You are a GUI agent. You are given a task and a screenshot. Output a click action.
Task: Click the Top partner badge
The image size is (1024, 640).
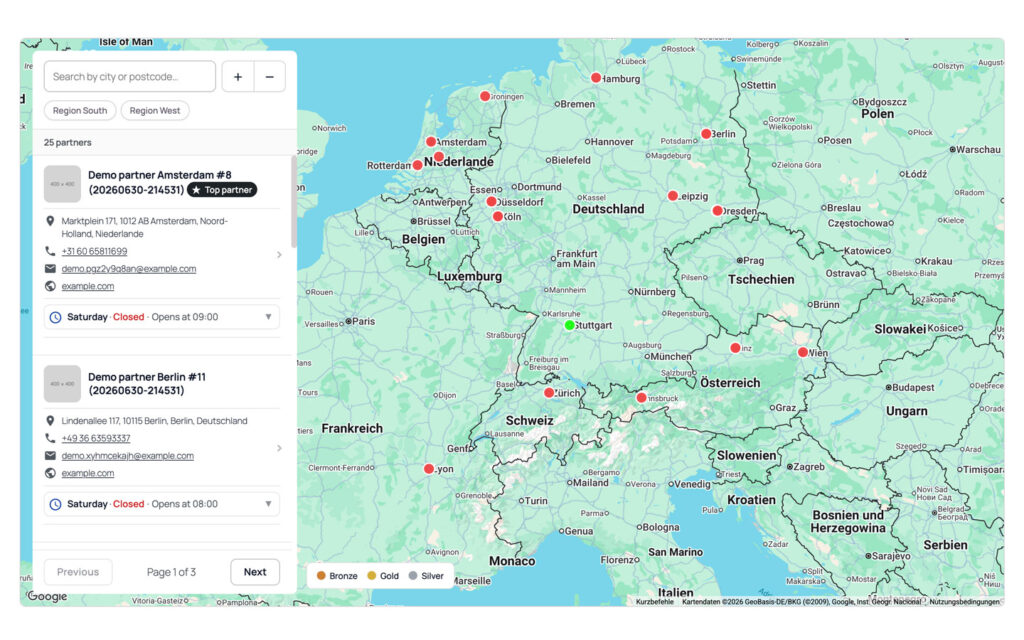point(222,190)
